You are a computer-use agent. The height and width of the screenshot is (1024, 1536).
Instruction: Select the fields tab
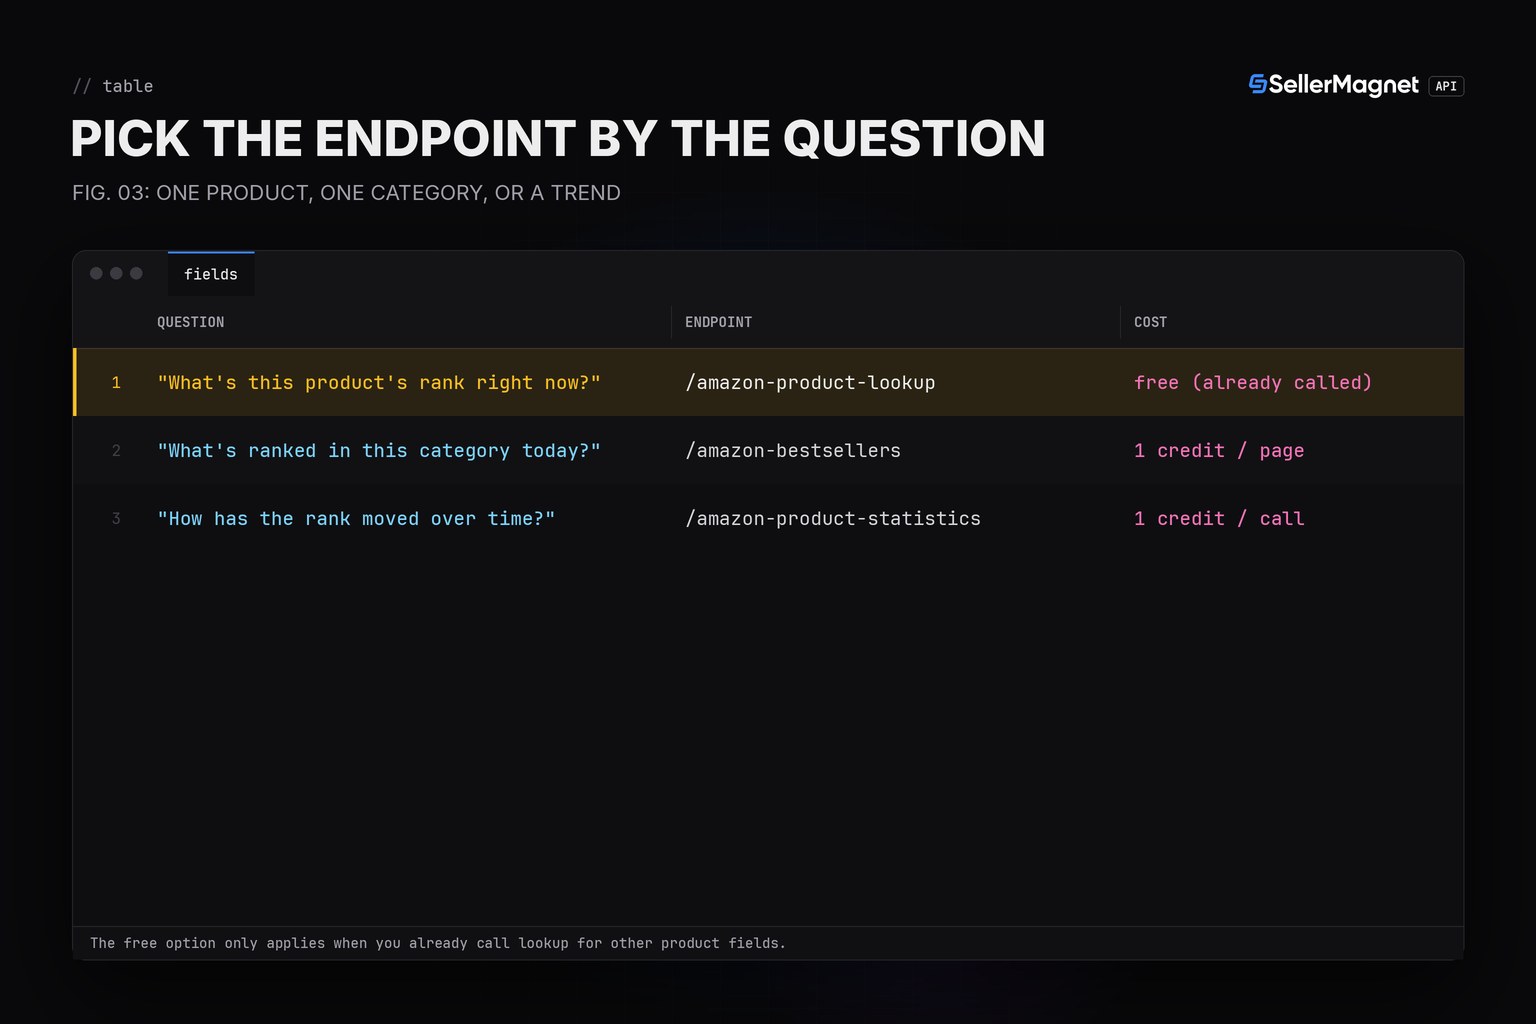coord(211,274)
